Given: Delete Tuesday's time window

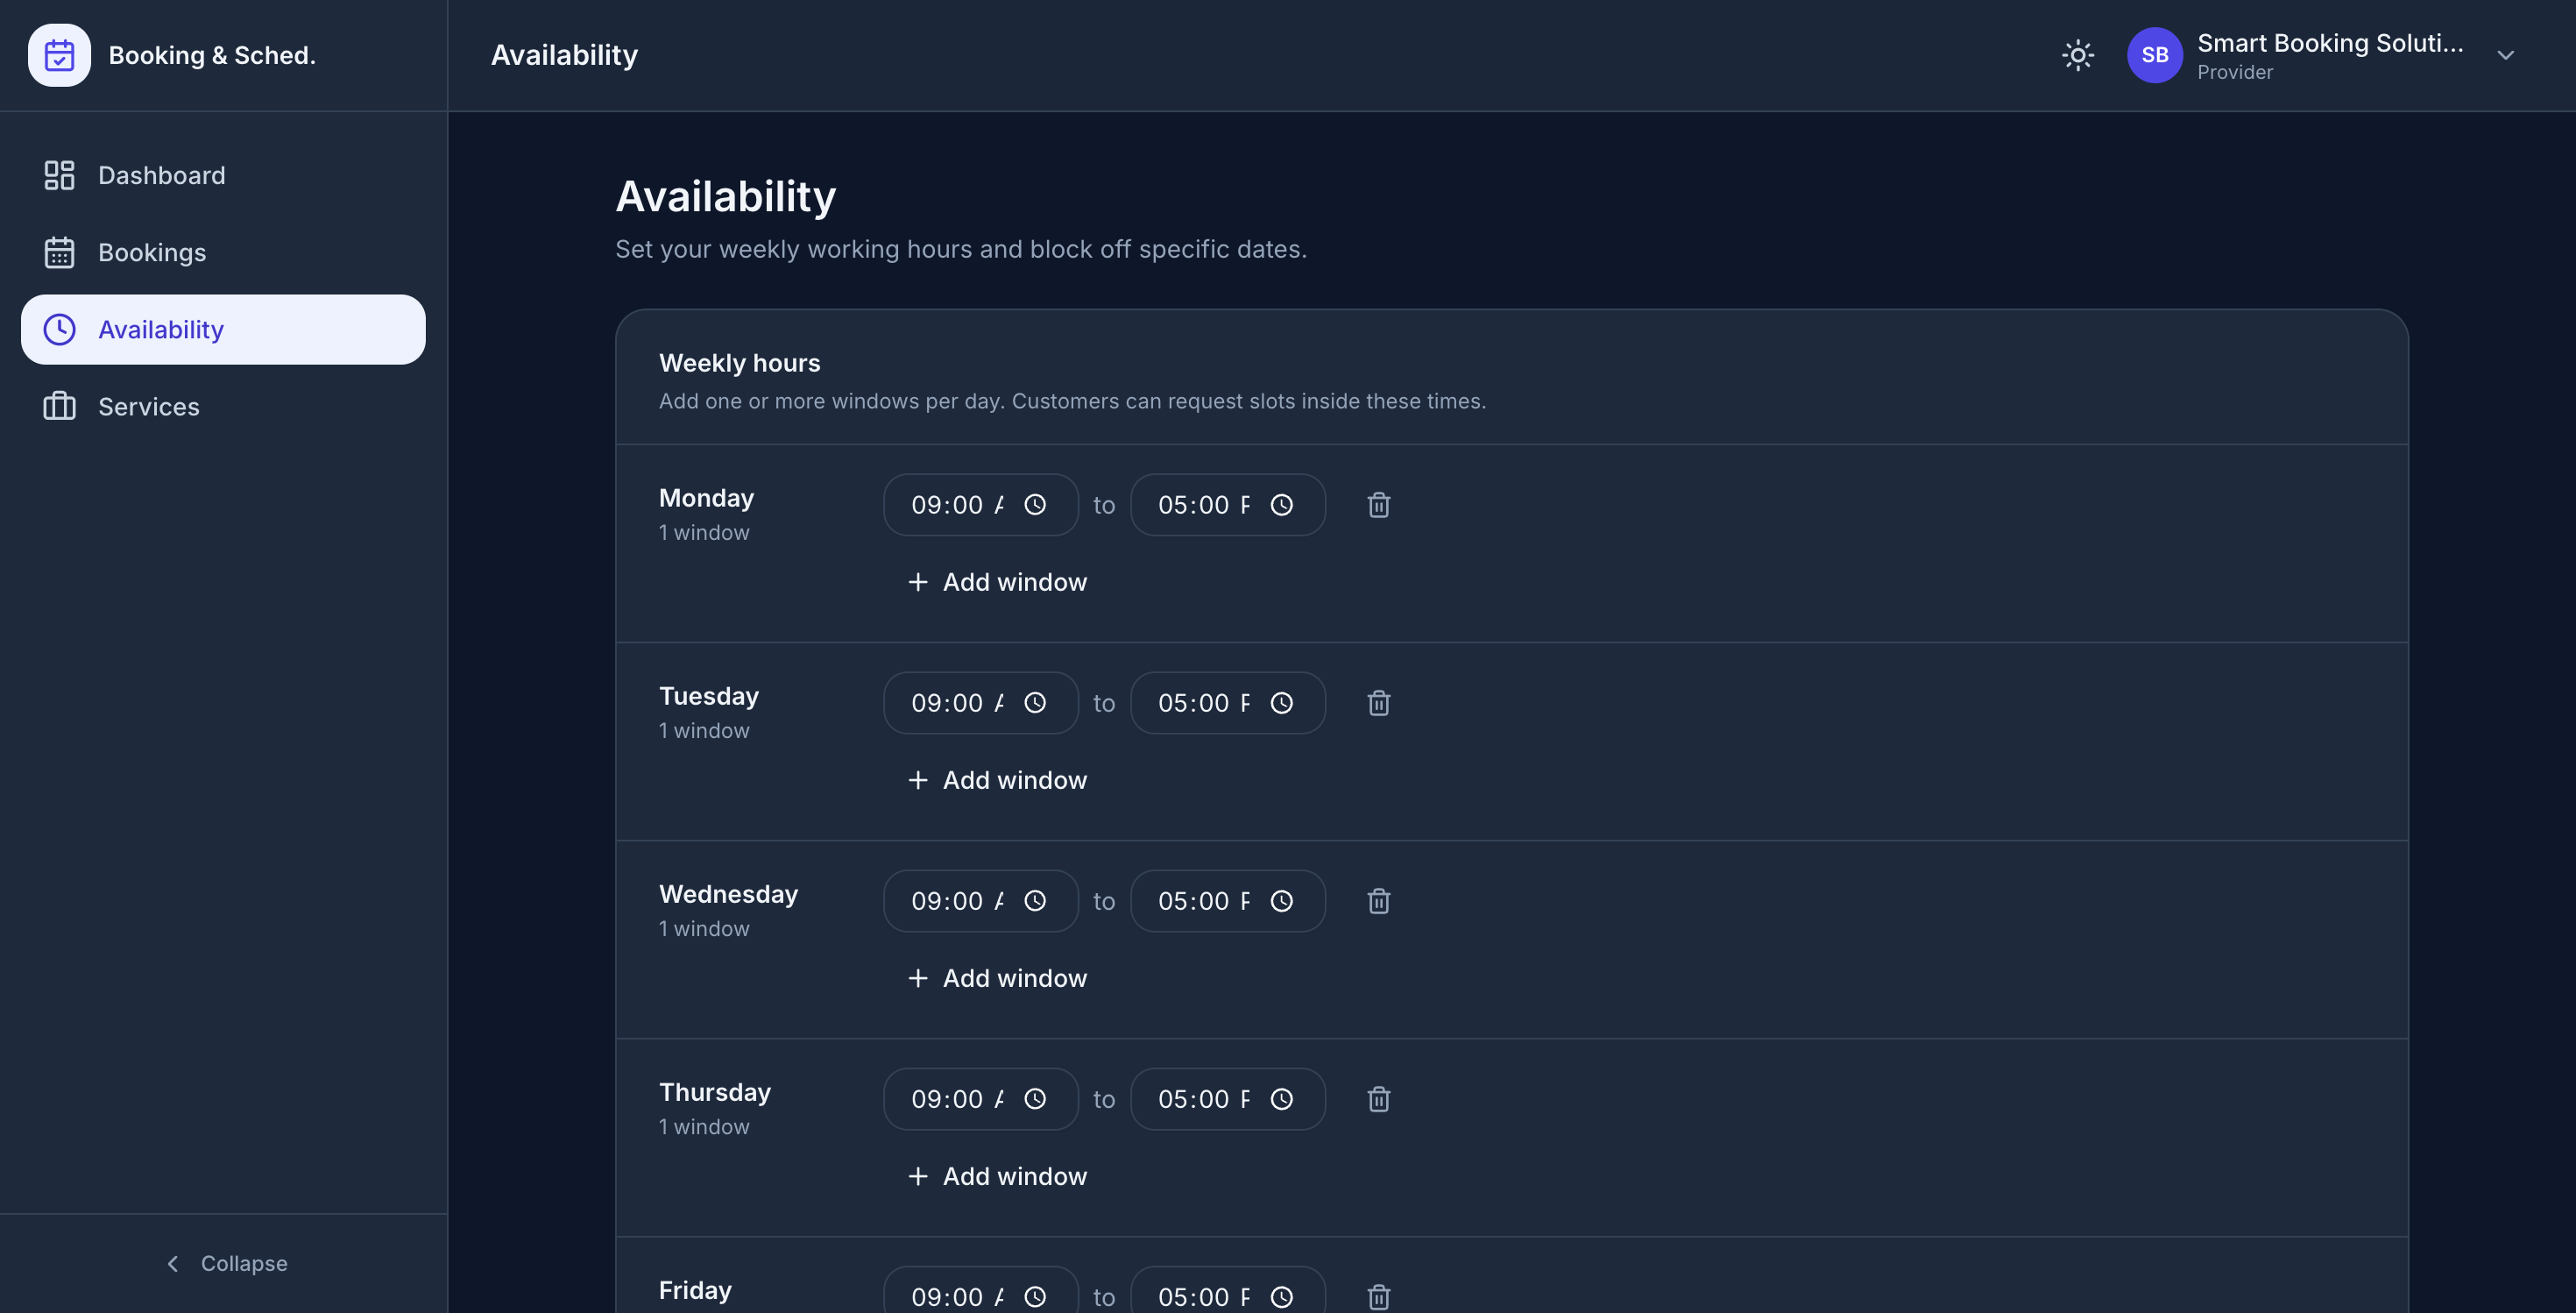Looking at the screenshot, I should pos(1378,703).
